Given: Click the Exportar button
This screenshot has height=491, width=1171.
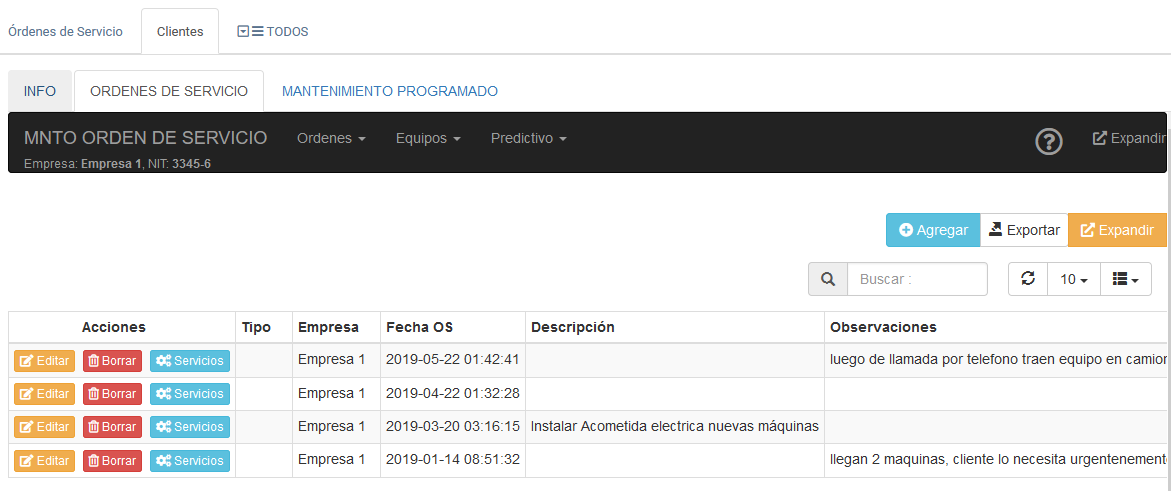Looking at the screenshot, I should pos(1024,230).
